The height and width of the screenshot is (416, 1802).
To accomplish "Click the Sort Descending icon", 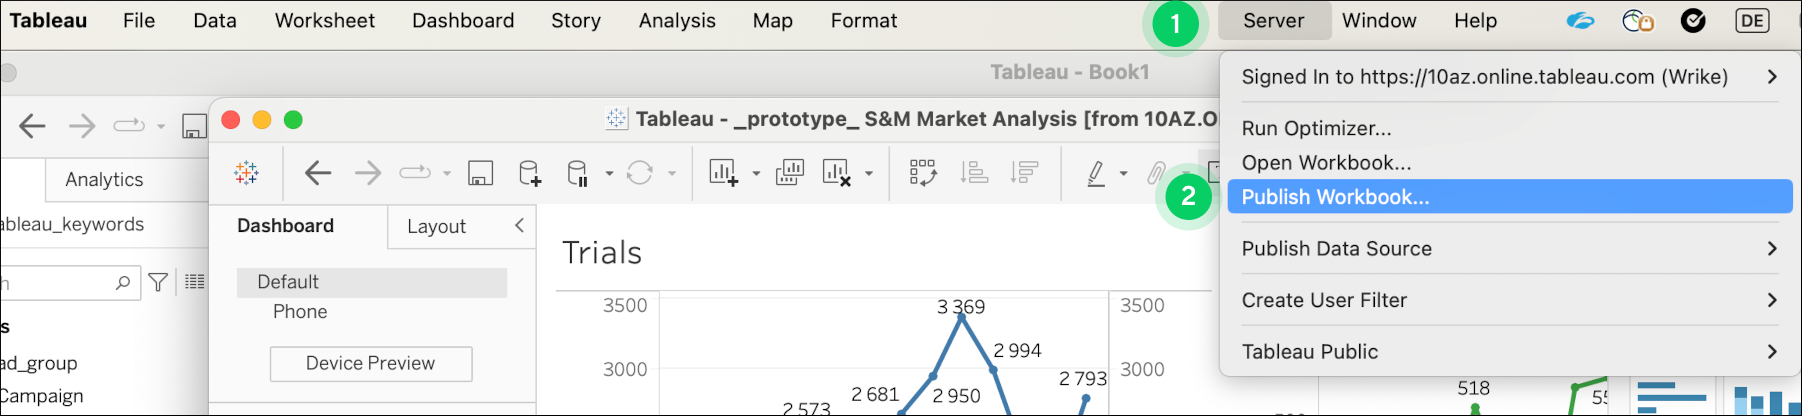I will click(x=1025, y=173).
